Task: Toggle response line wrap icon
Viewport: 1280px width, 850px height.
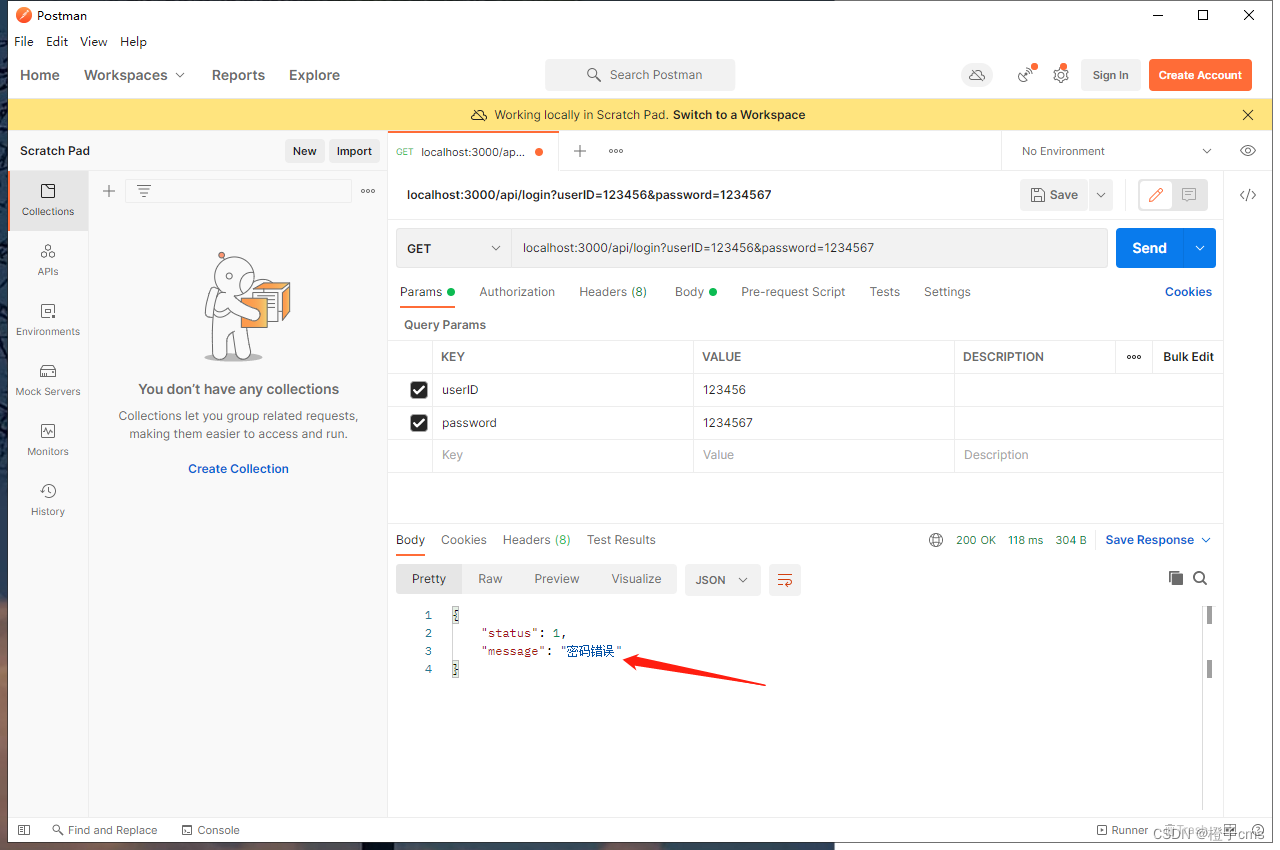Action: click(785, 580)
